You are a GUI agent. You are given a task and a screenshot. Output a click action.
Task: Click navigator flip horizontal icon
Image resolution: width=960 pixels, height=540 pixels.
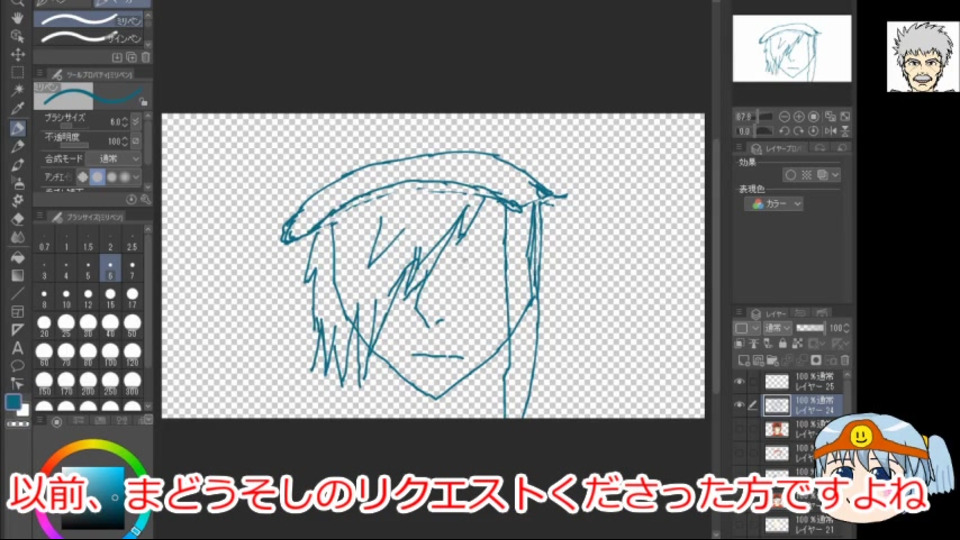(x=830, y=131)
